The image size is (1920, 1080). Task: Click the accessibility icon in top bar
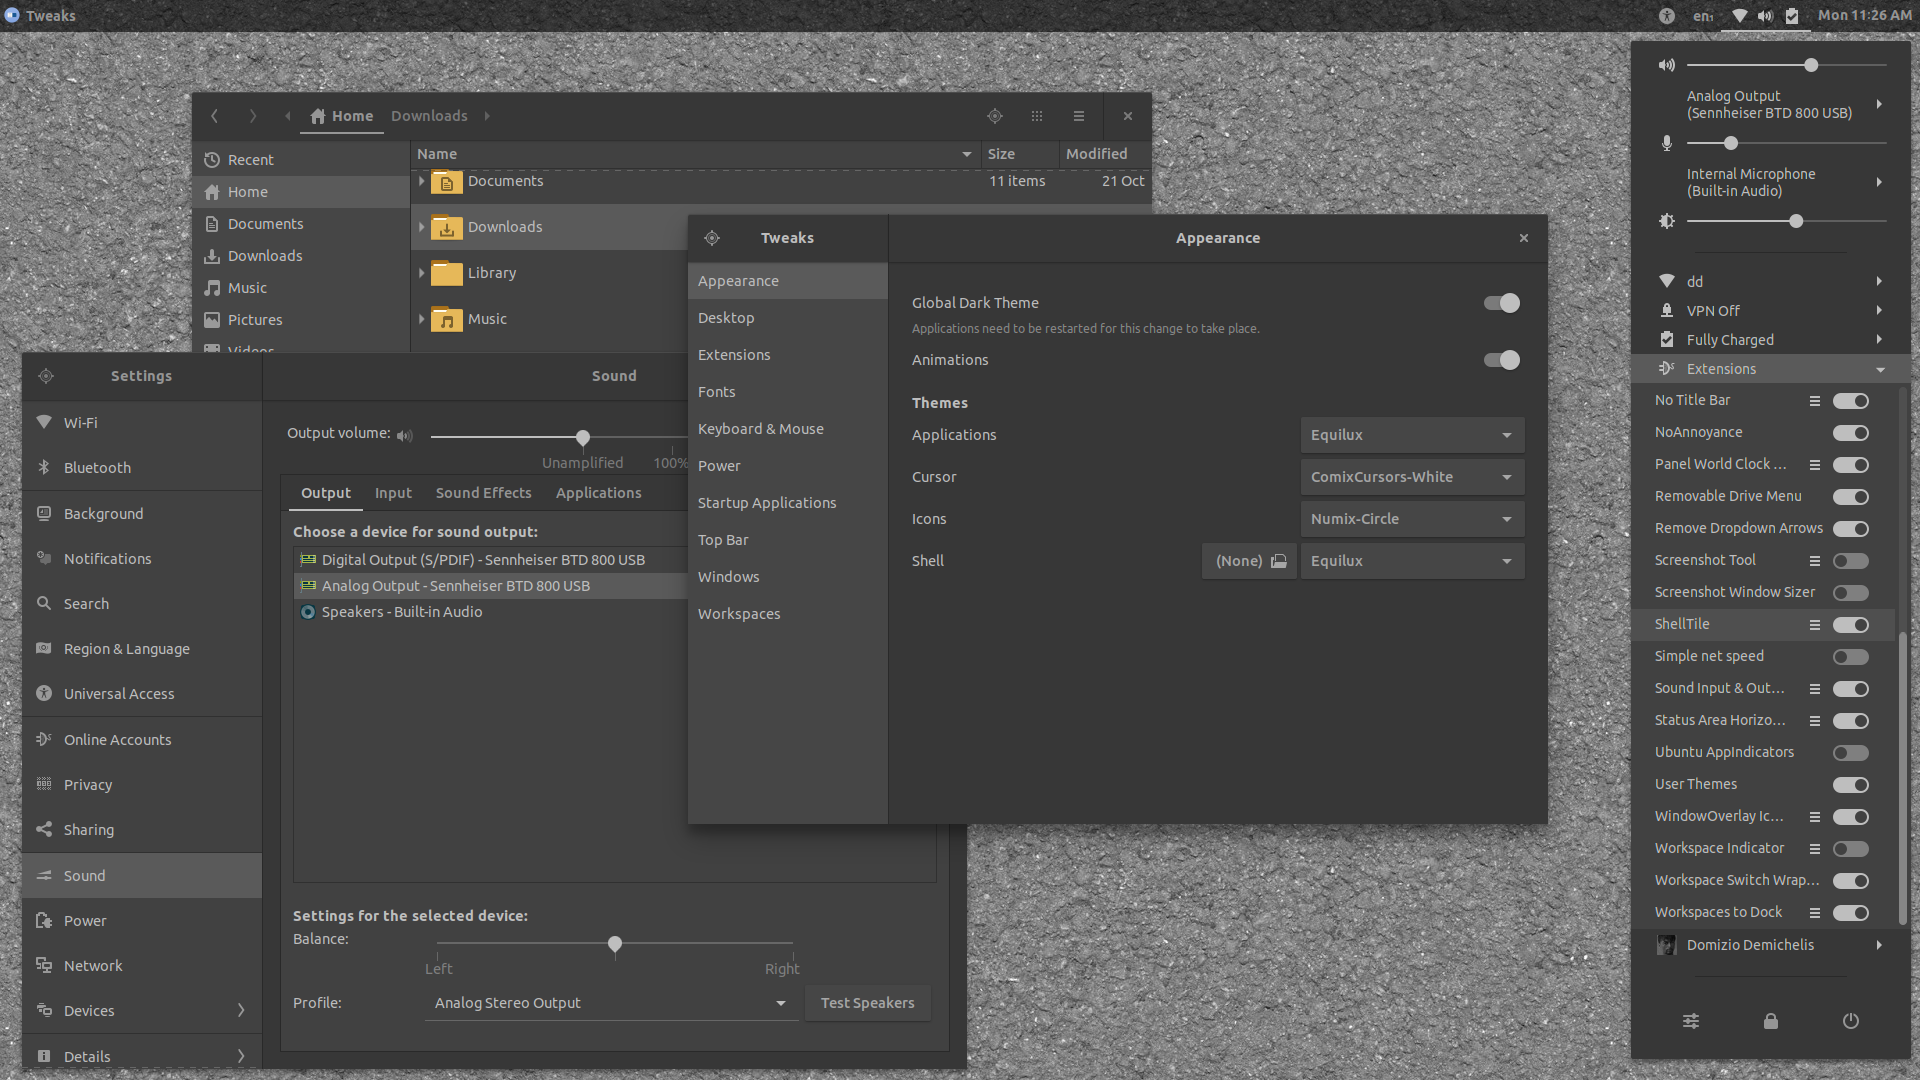pyautogui.click(x=1666, y=15)
